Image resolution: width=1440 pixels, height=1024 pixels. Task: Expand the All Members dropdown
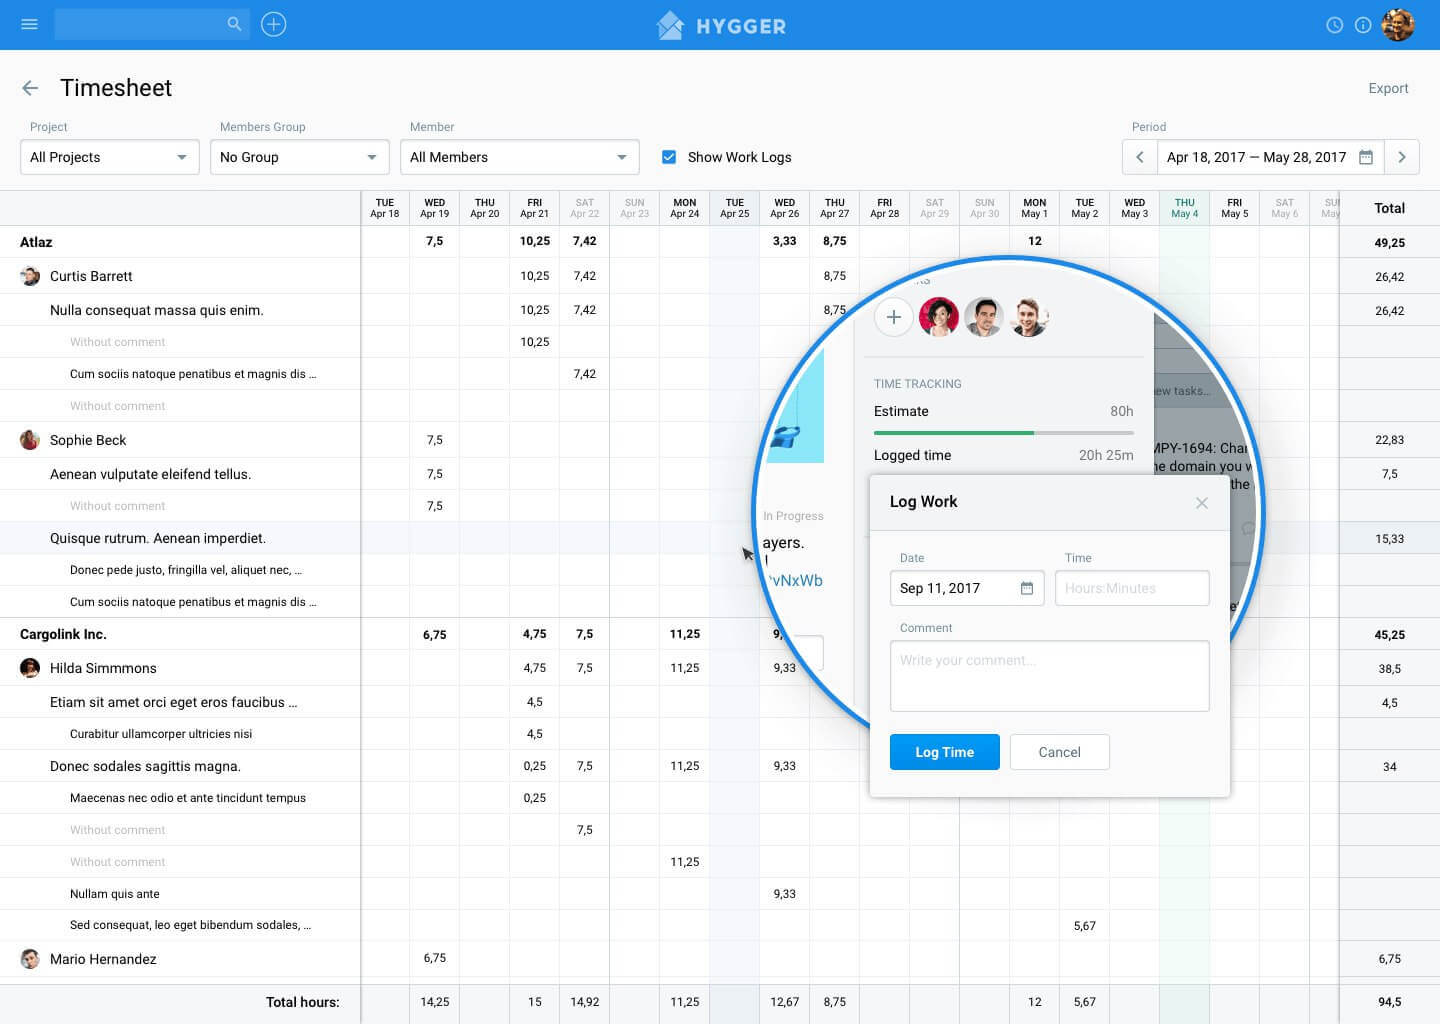click(x=520, y=157)
